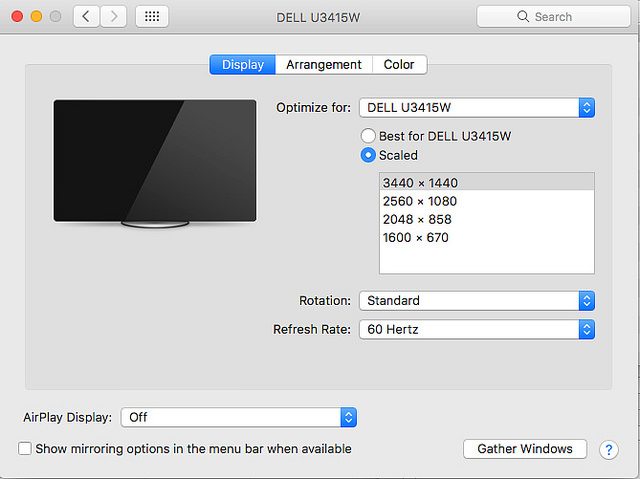Image resolution: width=640 pixels, height=479 pixels.
Task: Open the AirPlay Display dropdown
Action: [239, 417]
